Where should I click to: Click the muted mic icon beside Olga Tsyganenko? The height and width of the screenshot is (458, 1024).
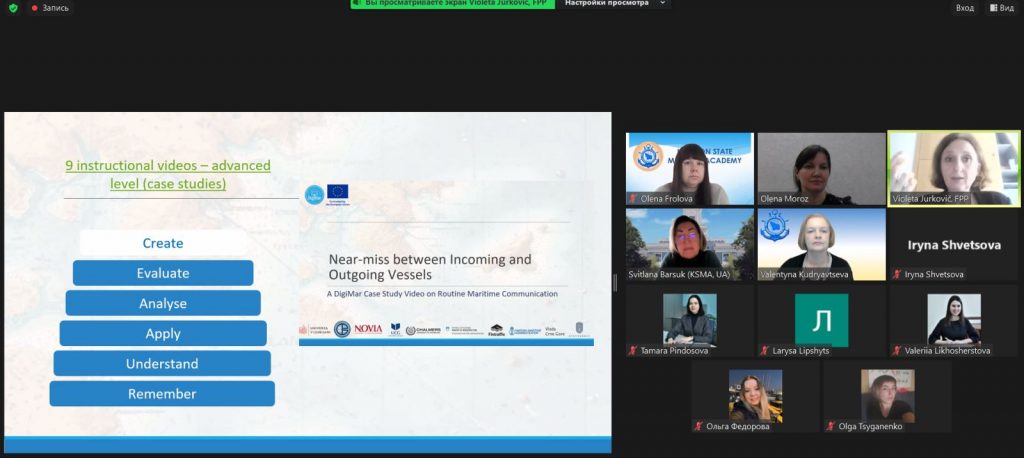click(829, 426)
